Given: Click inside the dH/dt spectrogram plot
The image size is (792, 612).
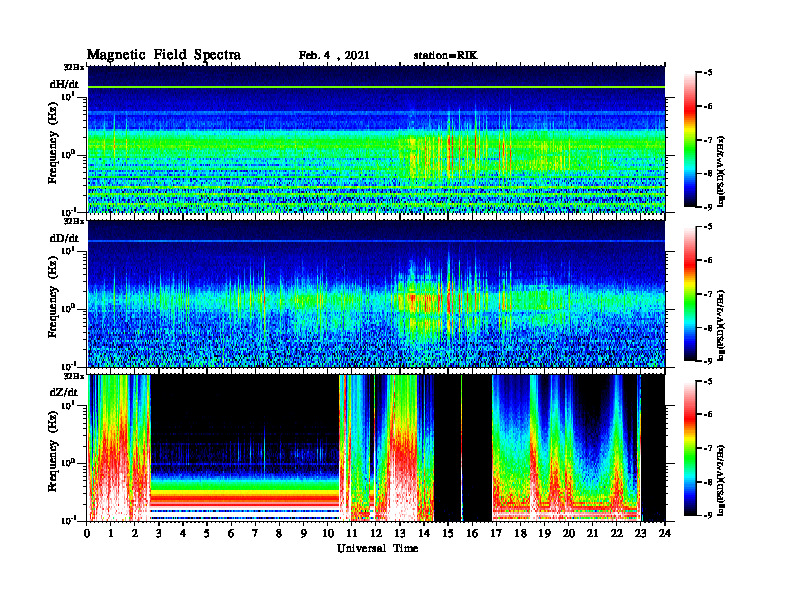Looking at the screenshot, I should (x=376, y=139).
